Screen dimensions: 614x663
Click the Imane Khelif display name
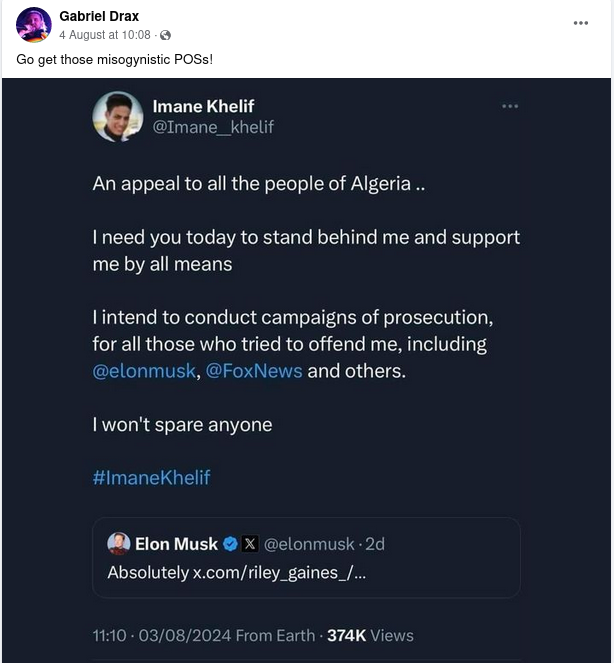point(205,105)
